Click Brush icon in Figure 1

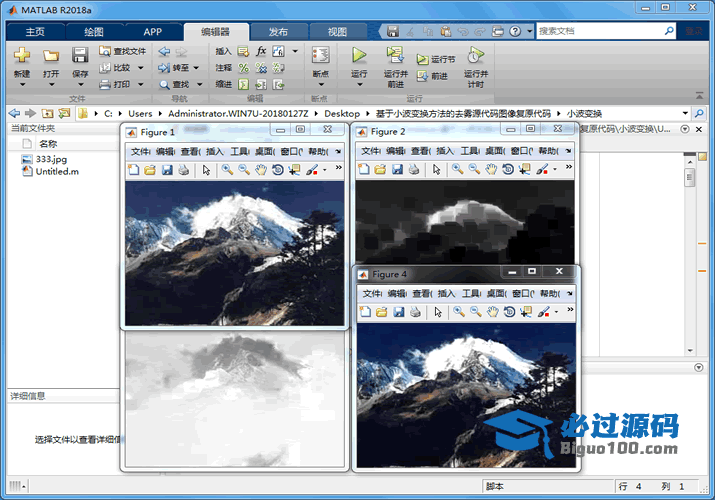[312, 170]
